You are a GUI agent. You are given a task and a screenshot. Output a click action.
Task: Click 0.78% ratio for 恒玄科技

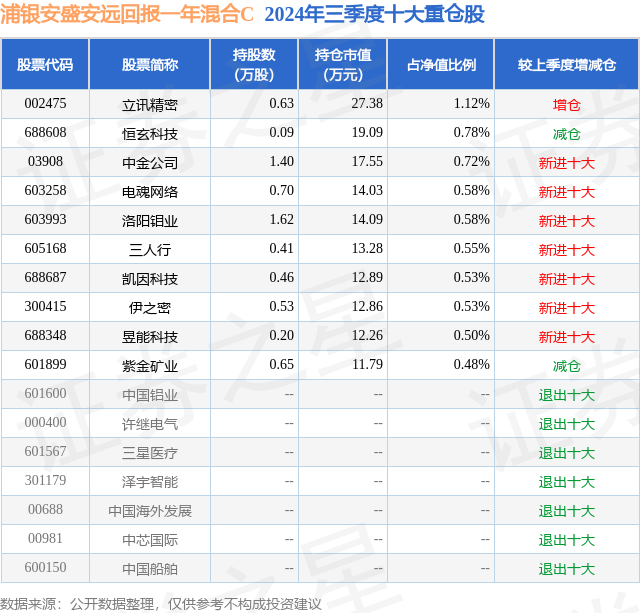471,133
